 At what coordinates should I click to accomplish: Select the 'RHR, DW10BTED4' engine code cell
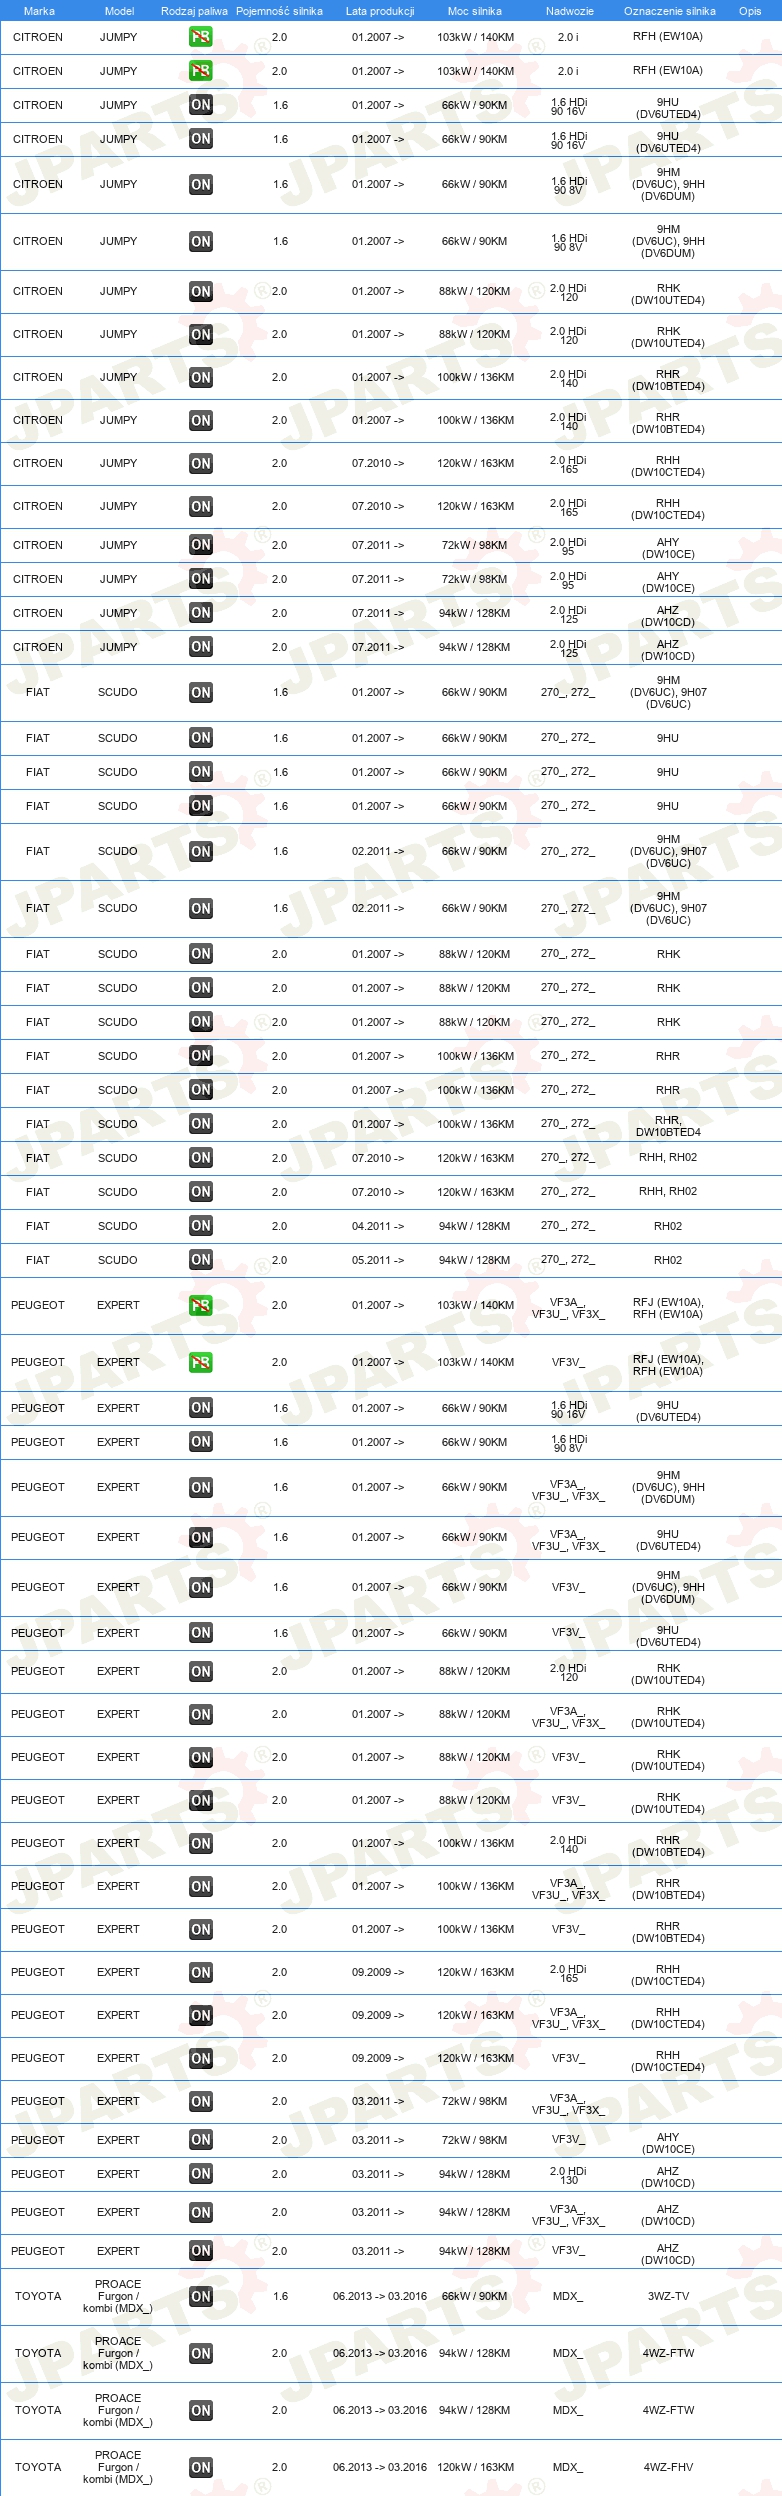668,1126
